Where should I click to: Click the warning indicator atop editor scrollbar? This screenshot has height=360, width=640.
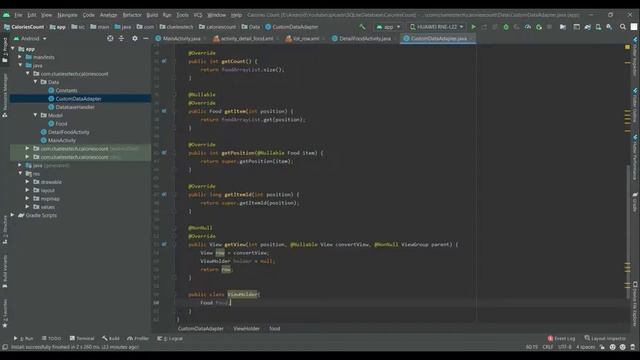[627, 47]
